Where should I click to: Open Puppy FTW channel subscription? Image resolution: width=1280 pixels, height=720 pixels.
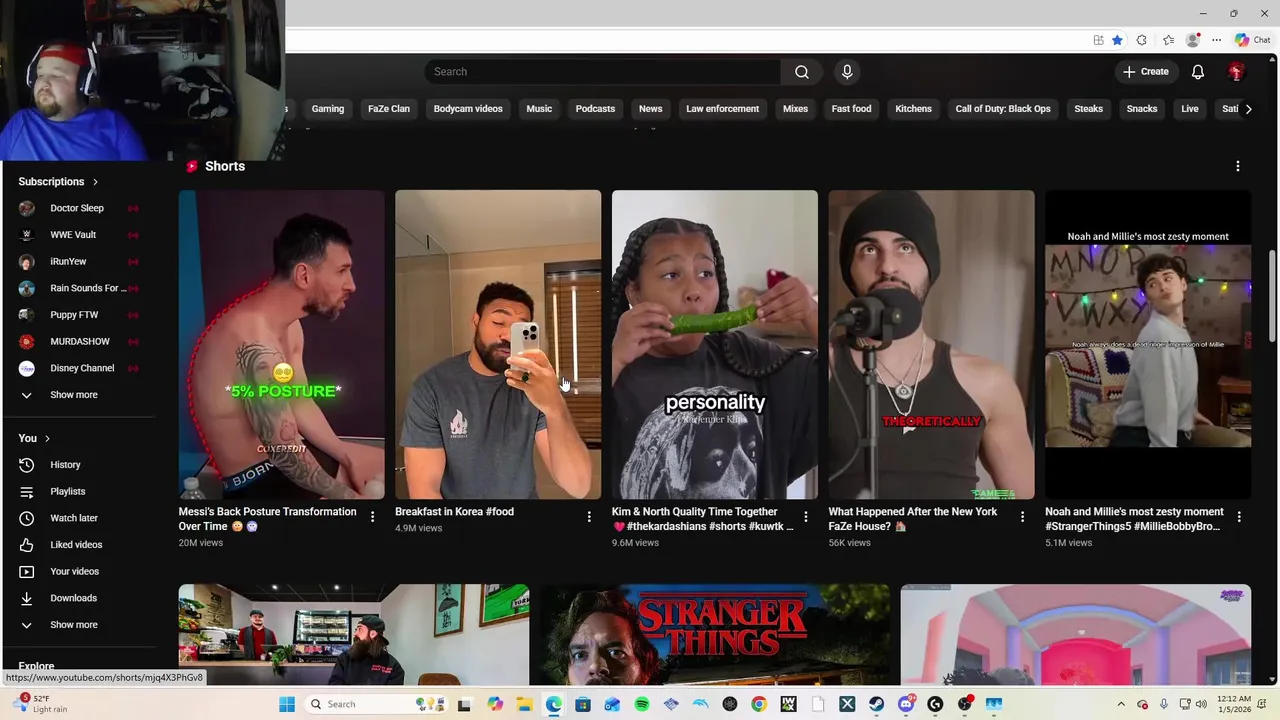point(78,315)
